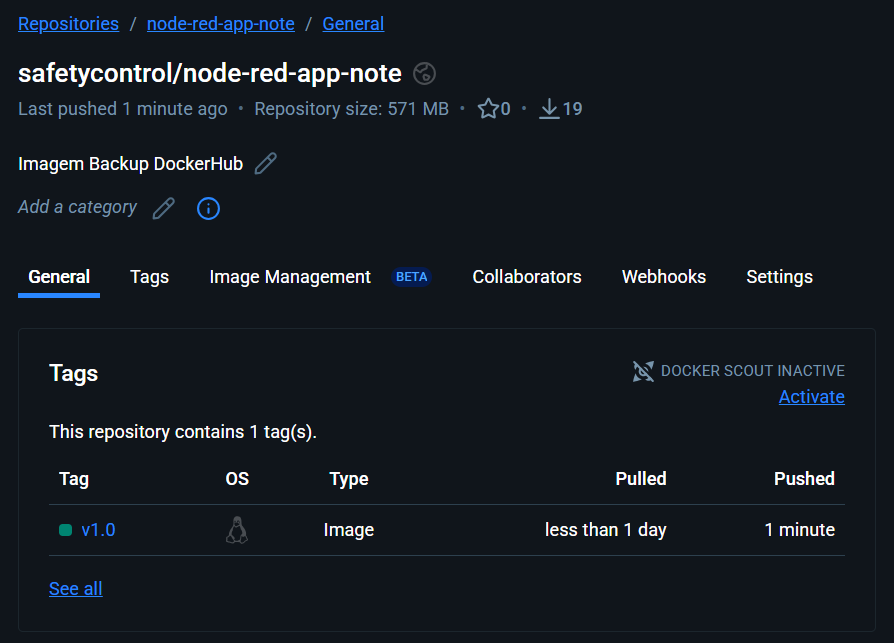Navigate to Repositories breadcrumb link
Screen dimensions: 894x643
click(x=68, y=24)
